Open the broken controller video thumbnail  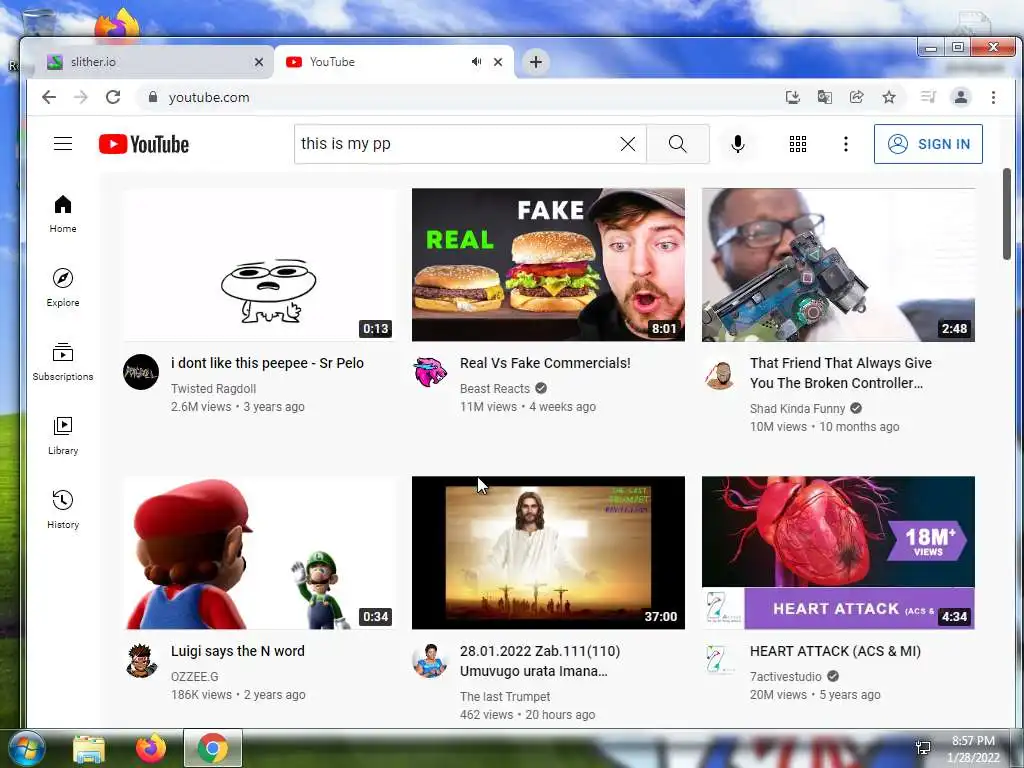[838, 264]
